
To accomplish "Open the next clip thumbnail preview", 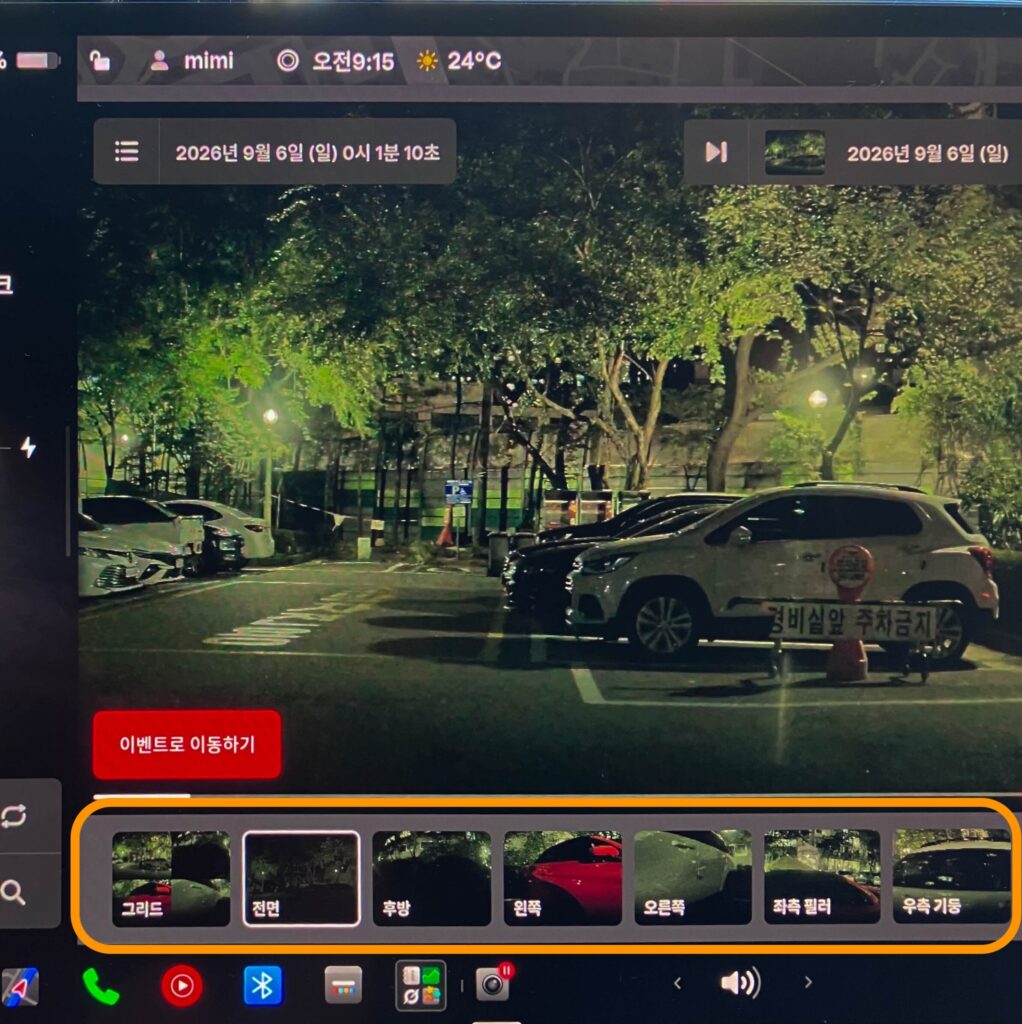I will [794, 152].
